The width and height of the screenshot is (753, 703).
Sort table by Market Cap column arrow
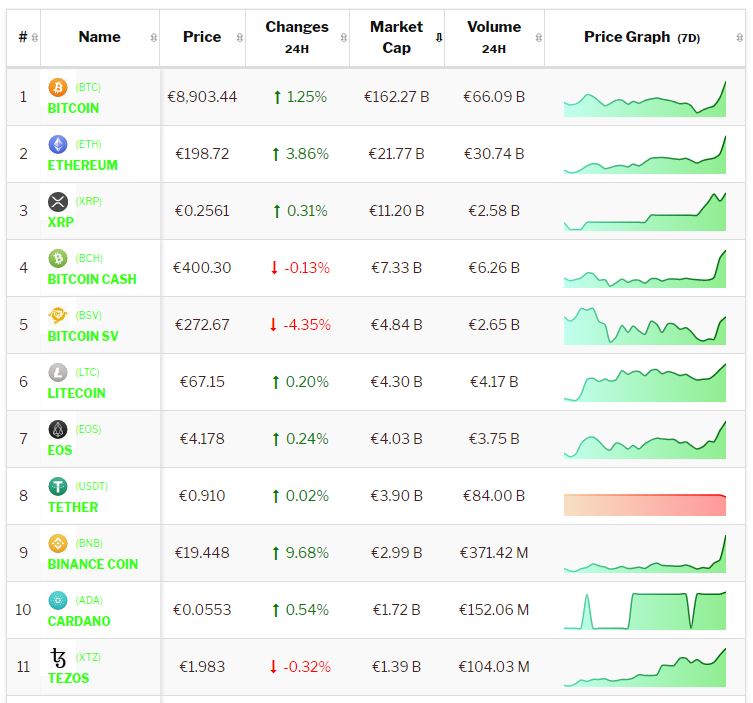[438, 38]
